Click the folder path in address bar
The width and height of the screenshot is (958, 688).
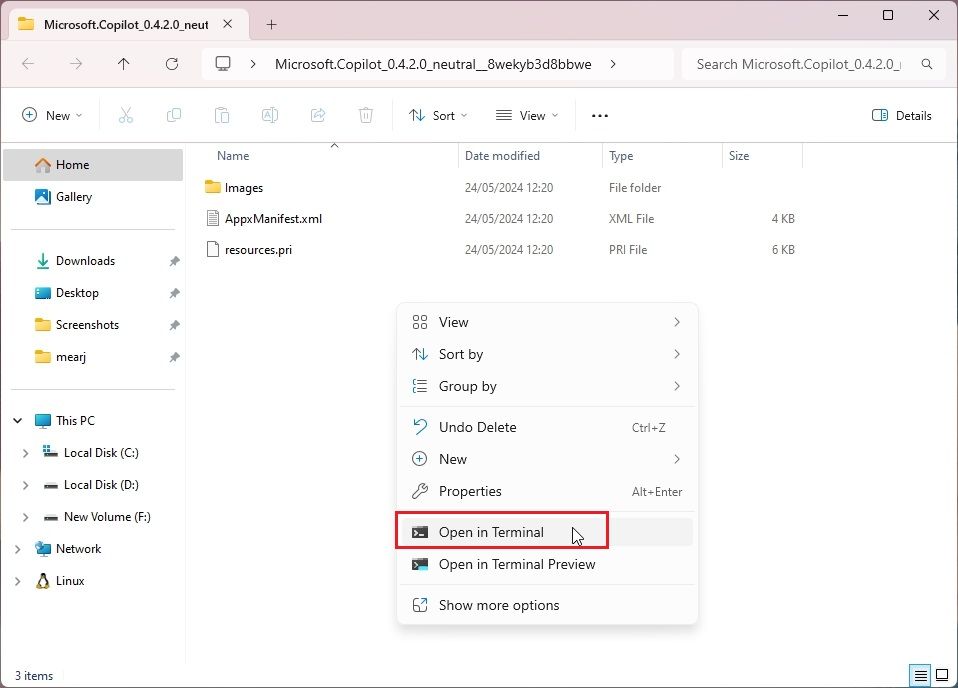pos(433,64)
